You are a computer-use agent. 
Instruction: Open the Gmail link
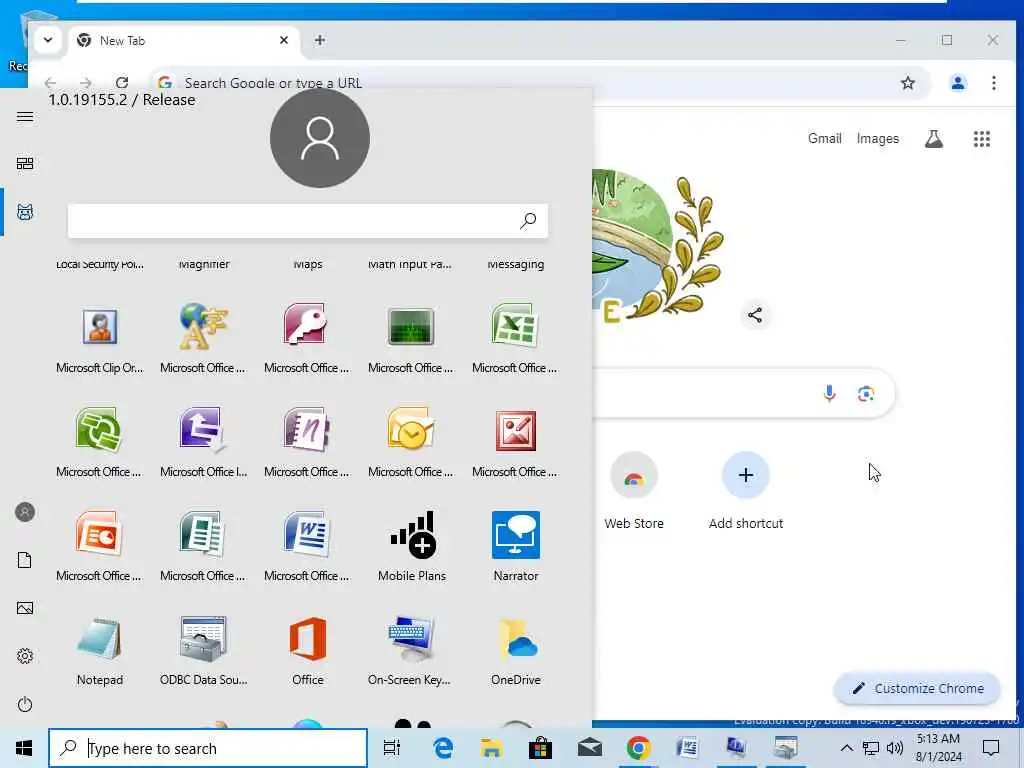[x=824, y=138]
